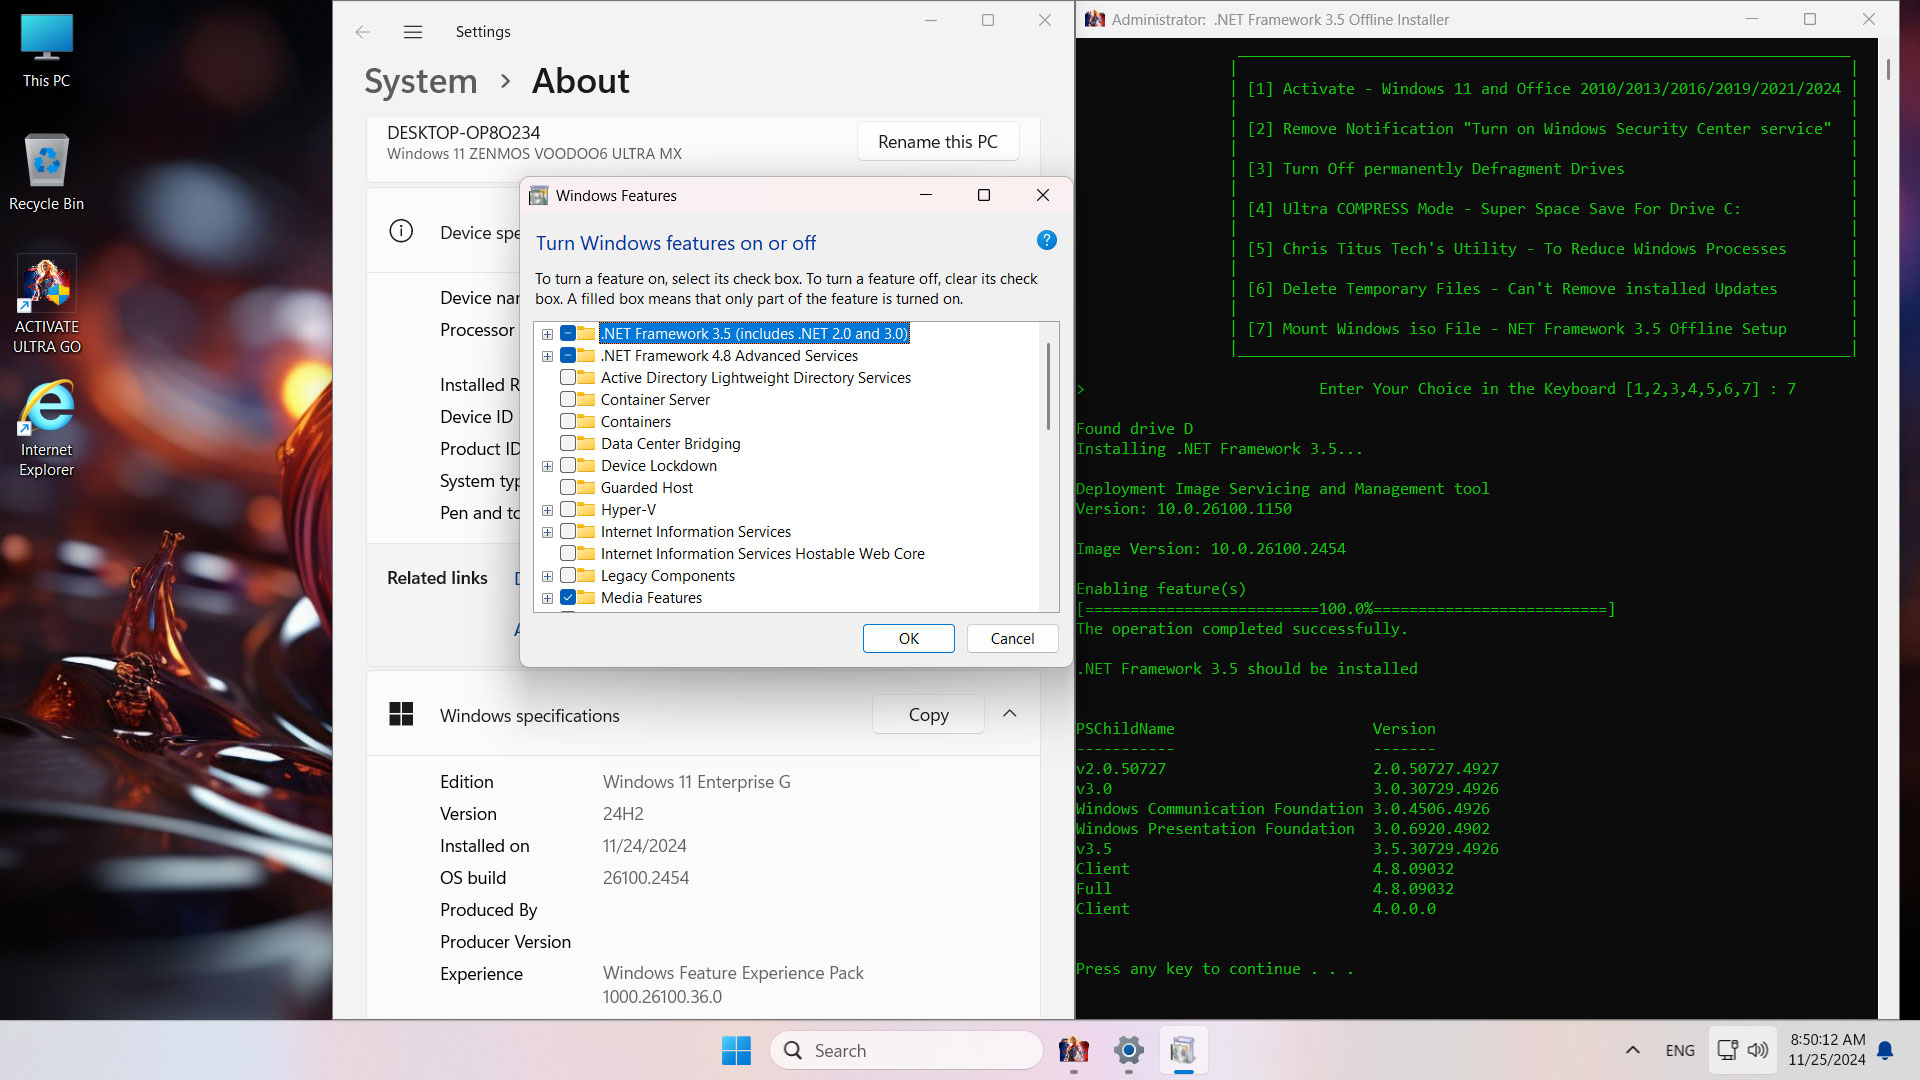
Task: Enable Active Directory Lightweight Directory Services
Action: [568, 378]
